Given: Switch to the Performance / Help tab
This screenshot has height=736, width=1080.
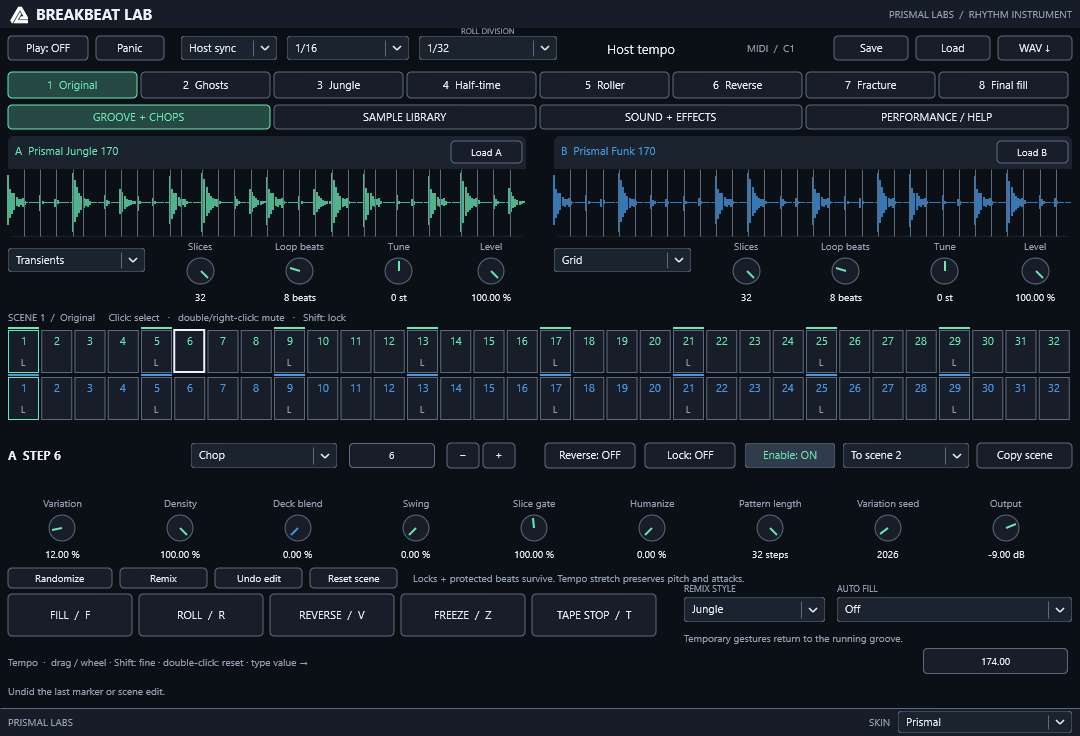Looking at the screenshot, I should click(937, 117).
